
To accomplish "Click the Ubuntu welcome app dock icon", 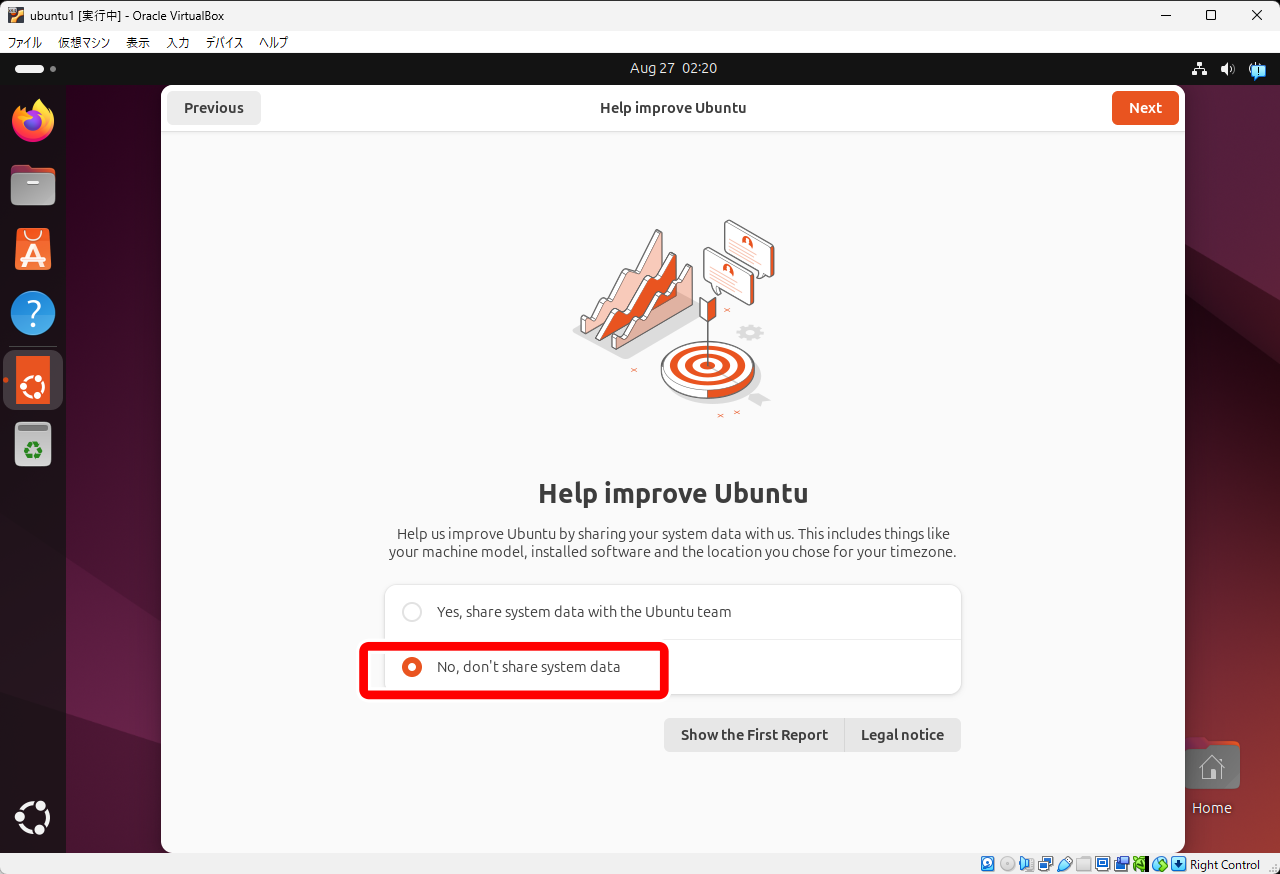I will click(x=33, y=380).
